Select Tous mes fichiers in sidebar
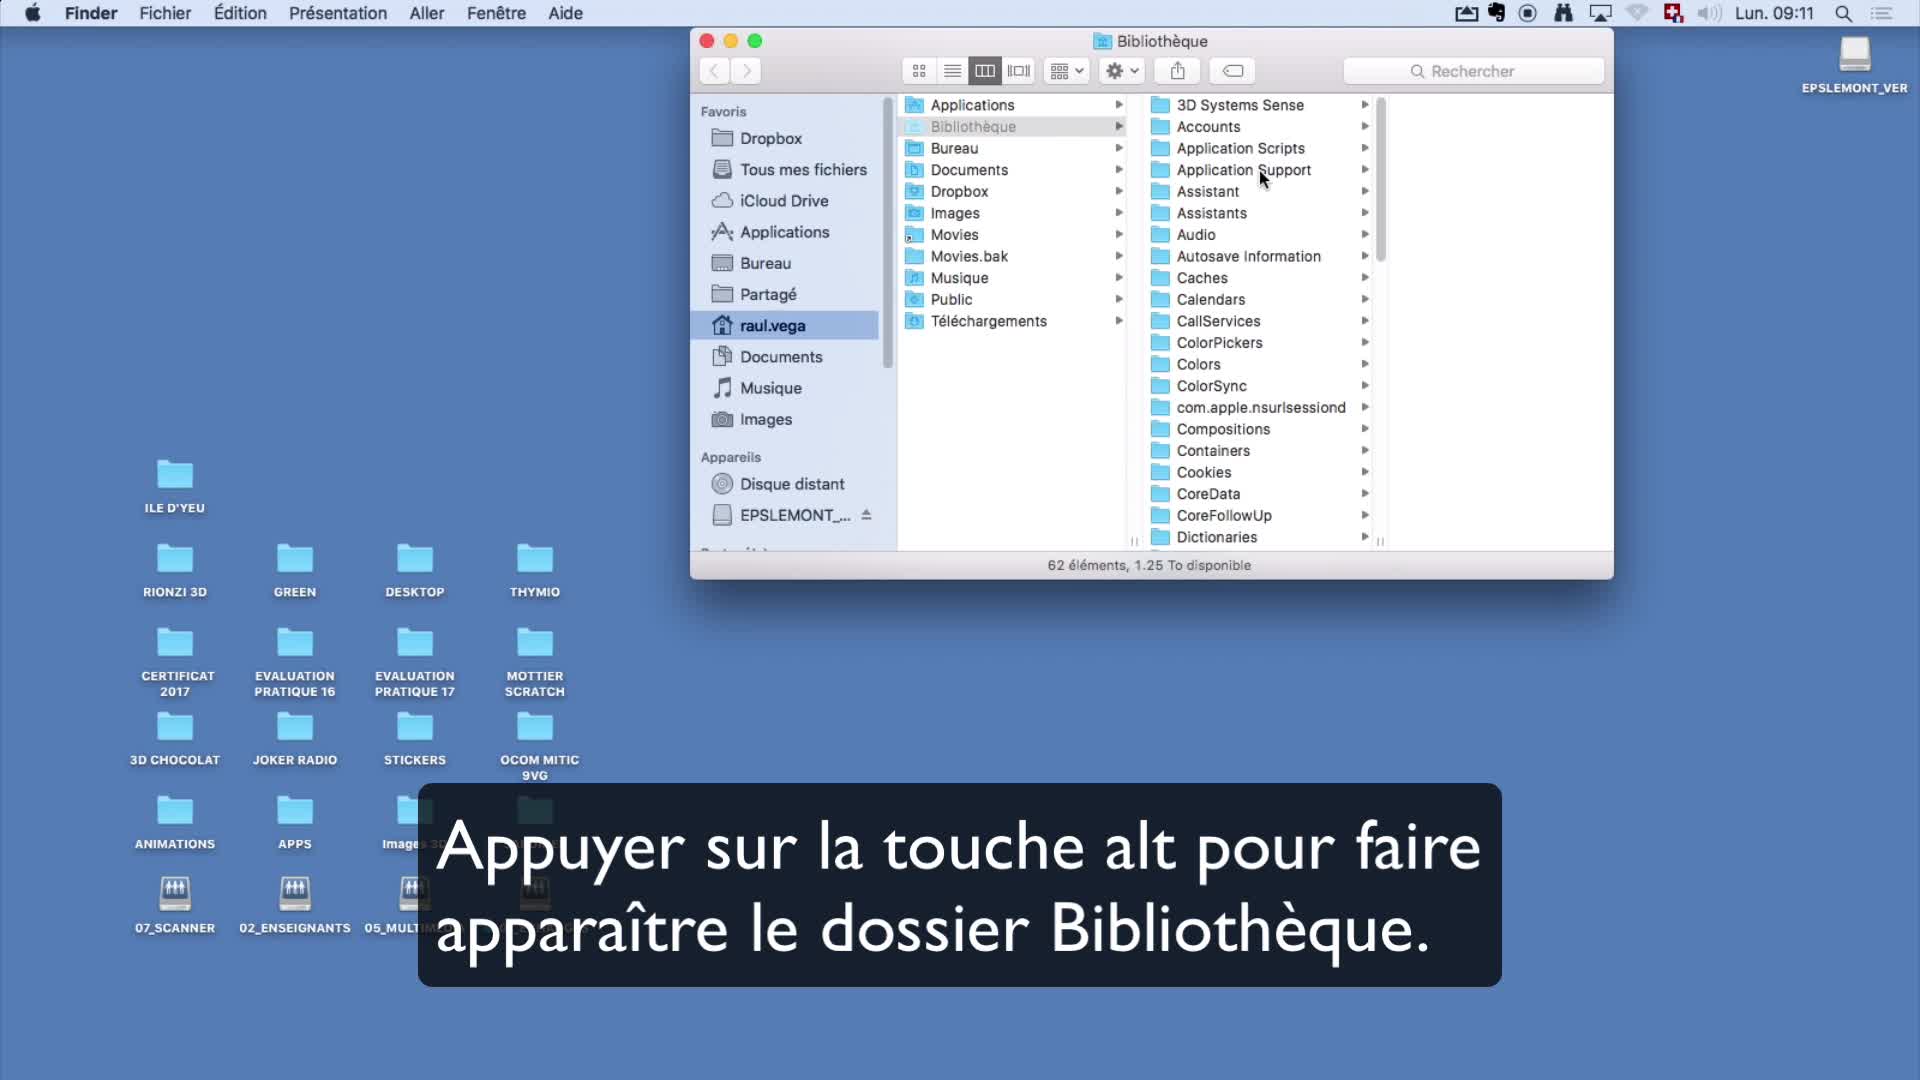The height and width of the screenshot is (1080, 1920). [802, 170]
